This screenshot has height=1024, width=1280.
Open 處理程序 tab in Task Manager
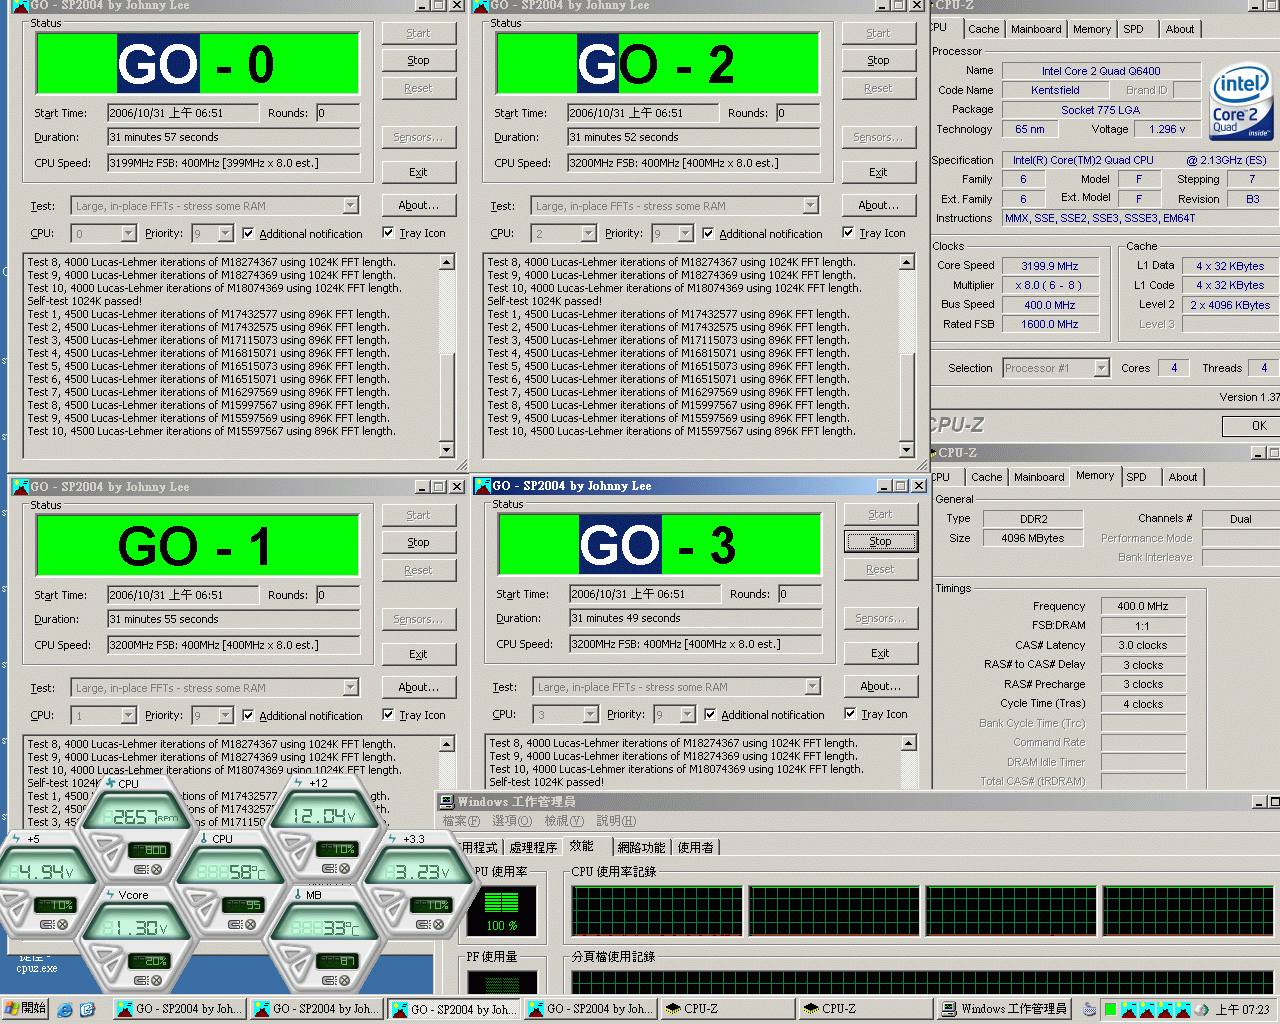click(533, 847)
